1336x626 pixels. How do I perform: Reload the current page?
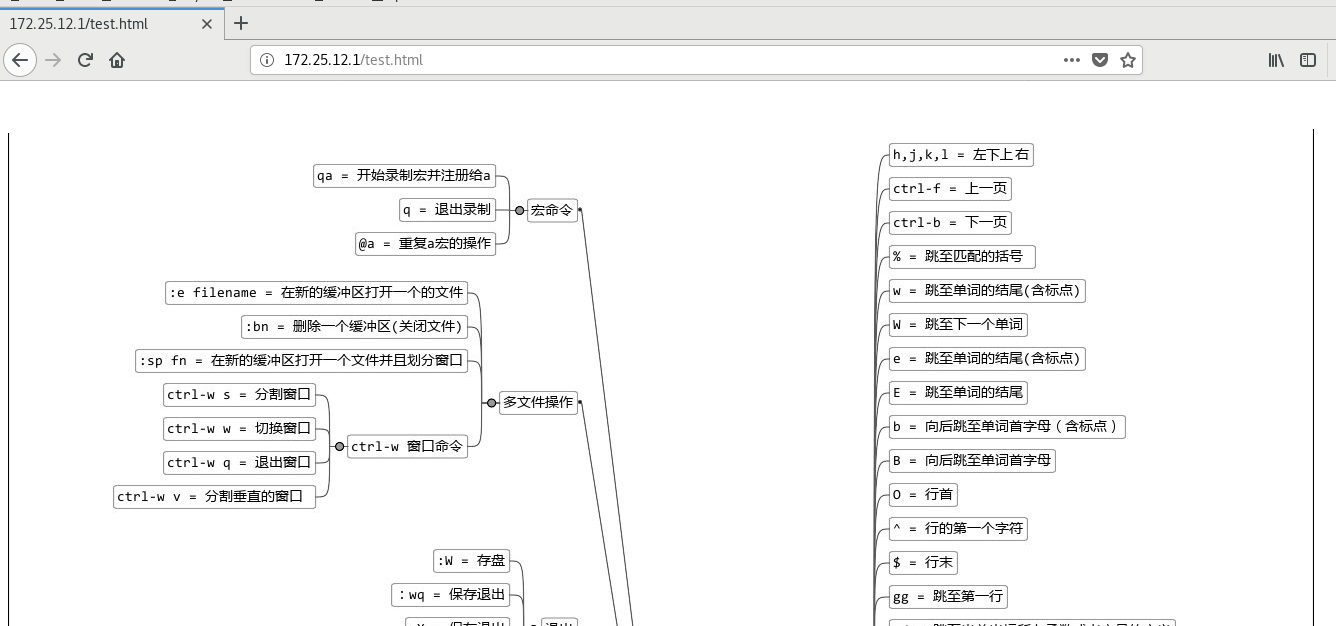[86, 60]
